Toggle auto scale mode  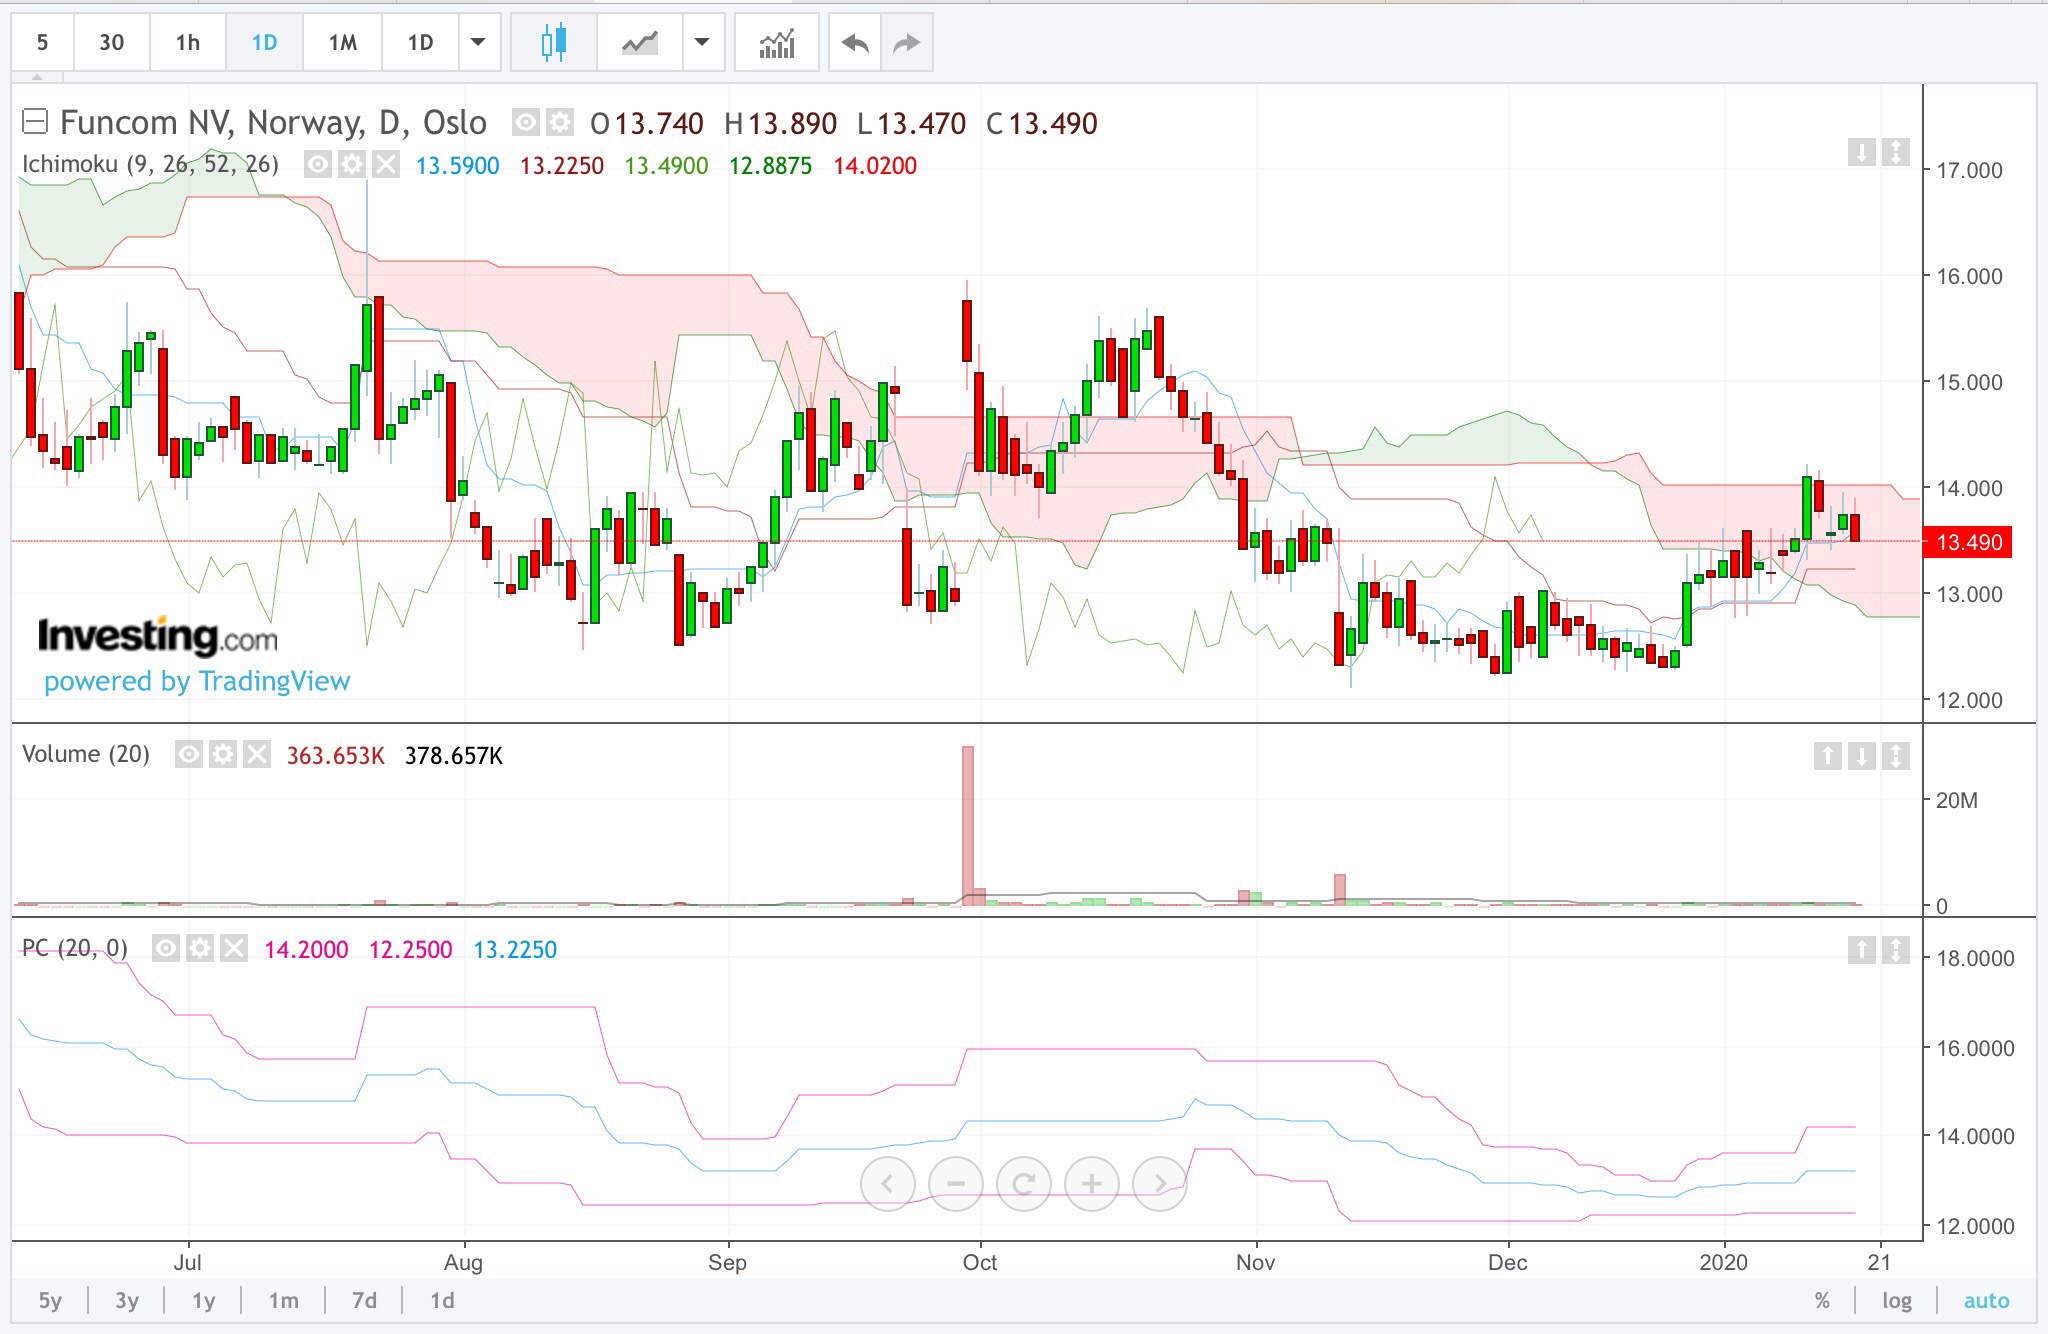tap(1986, 1300)
